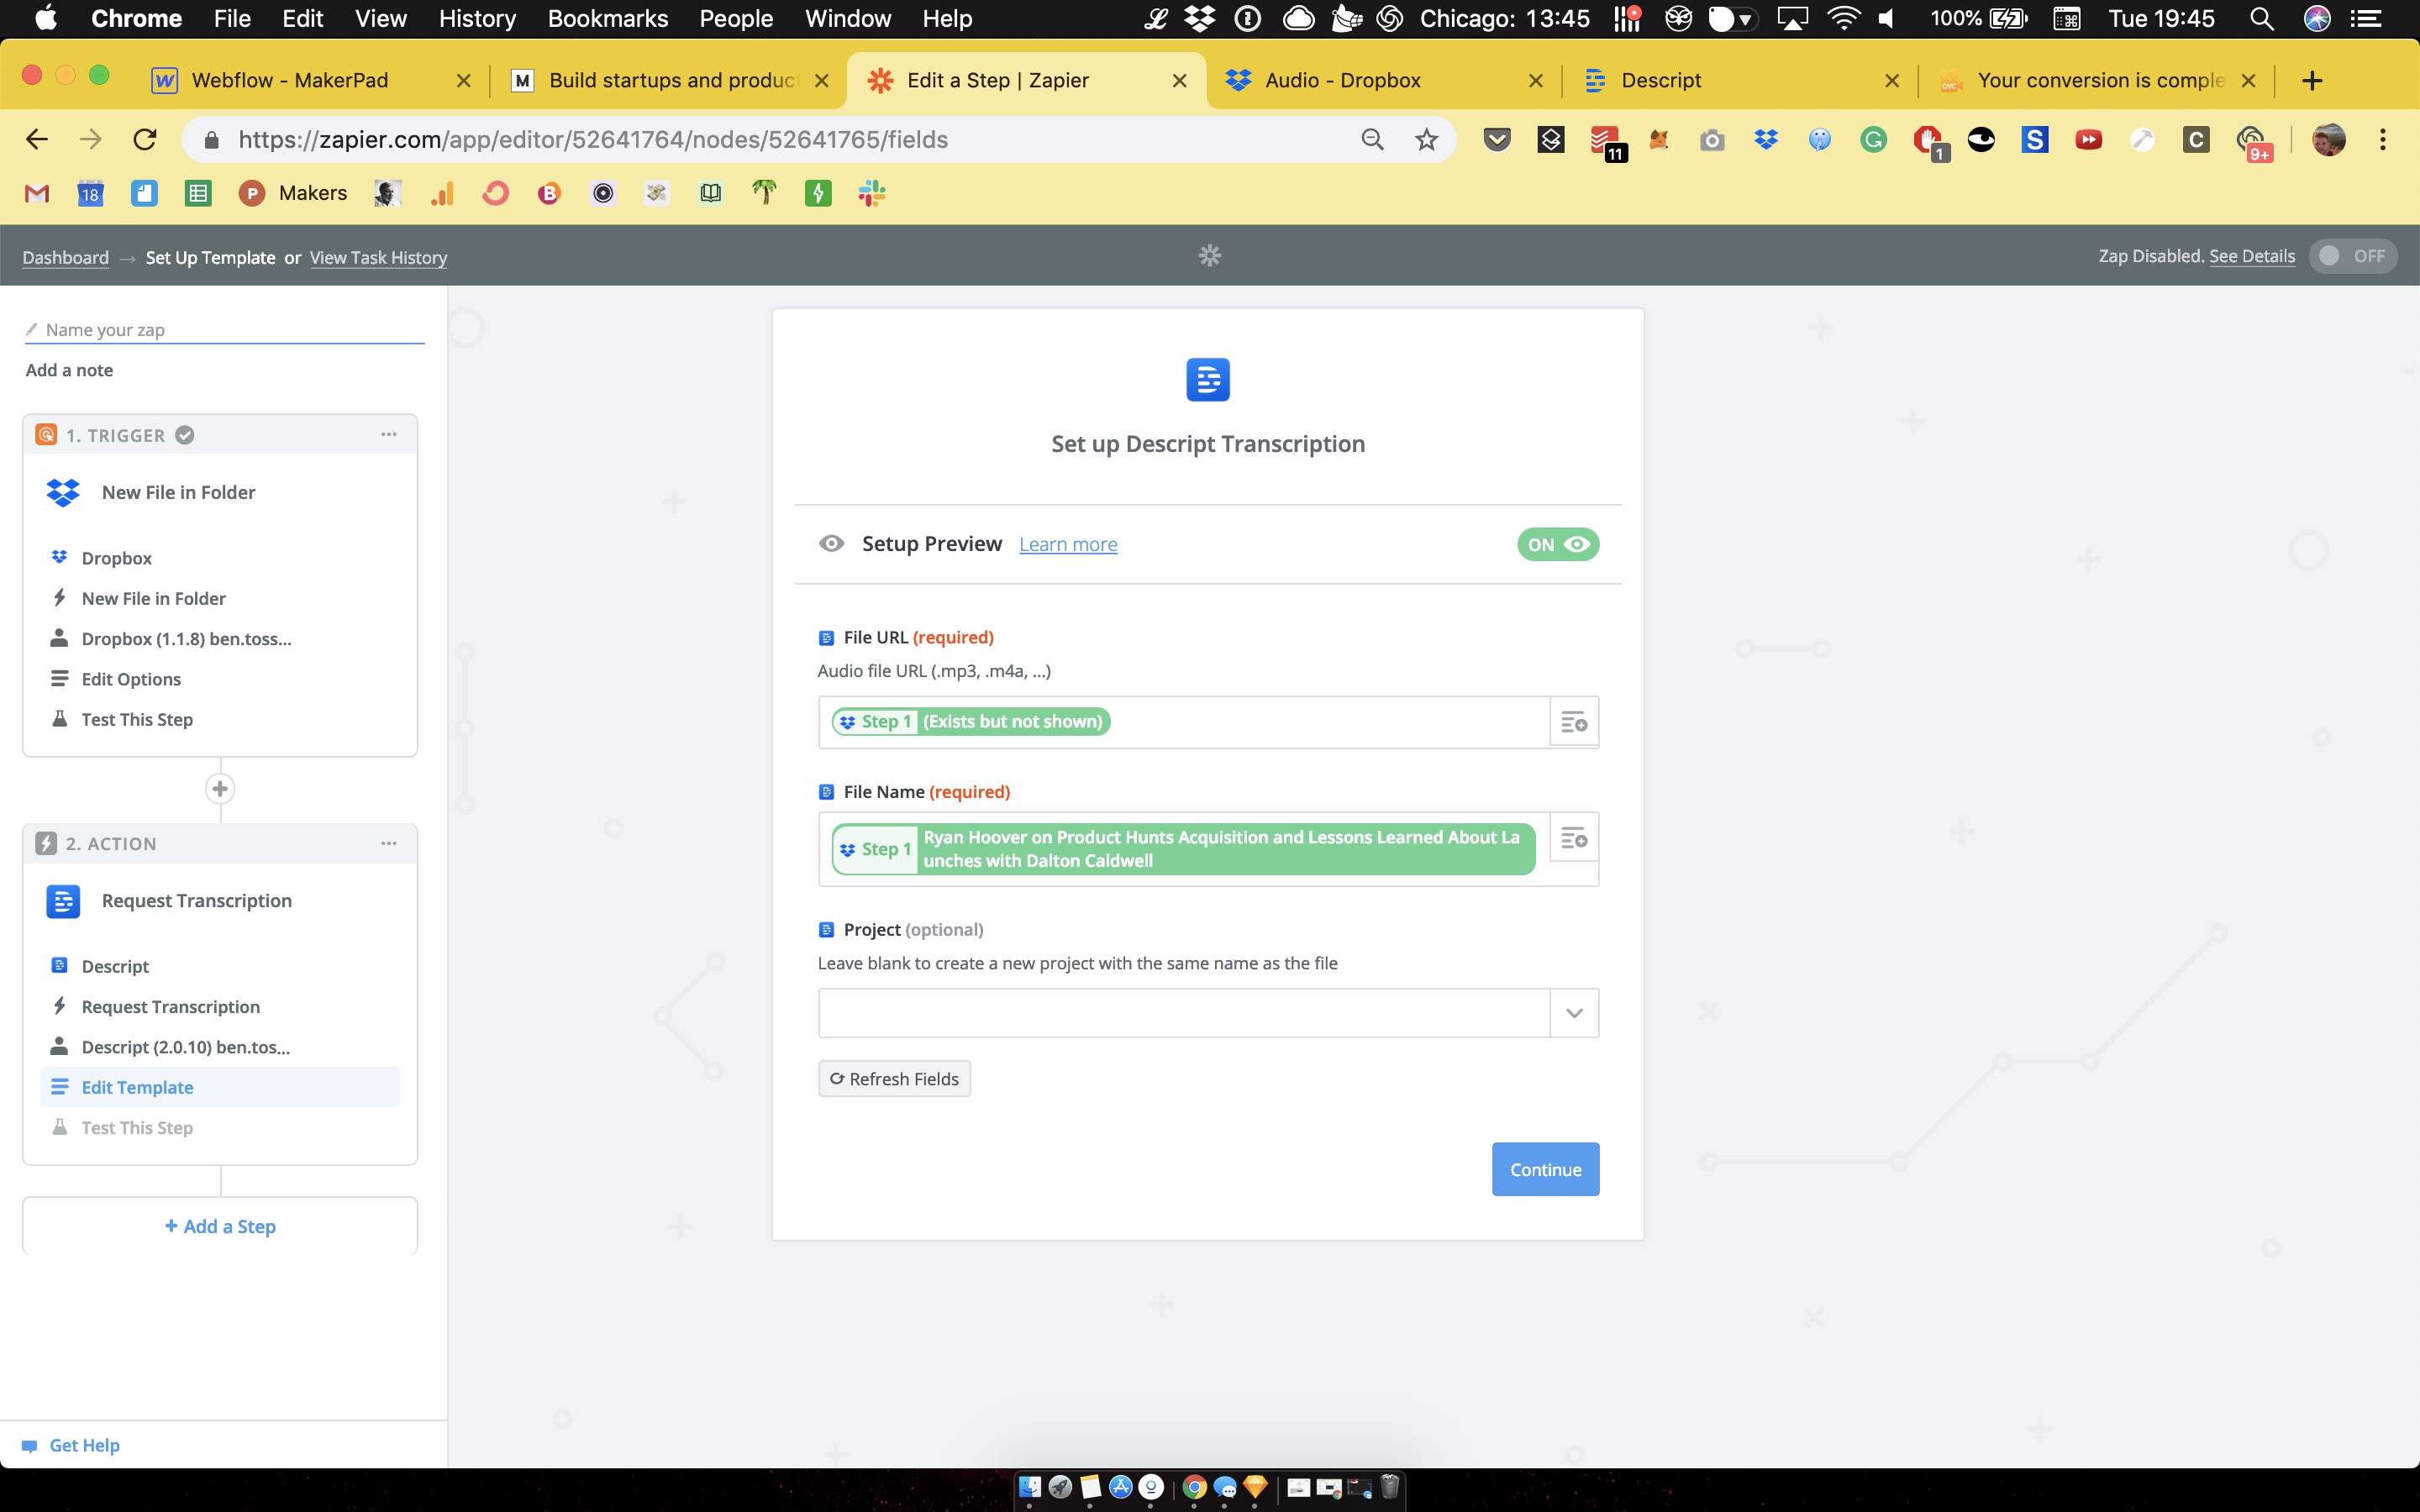Reload the page with browser refresh icon
This screenshot has width=2420, height=1512.
pyautogui.click(x=144, y=139)
